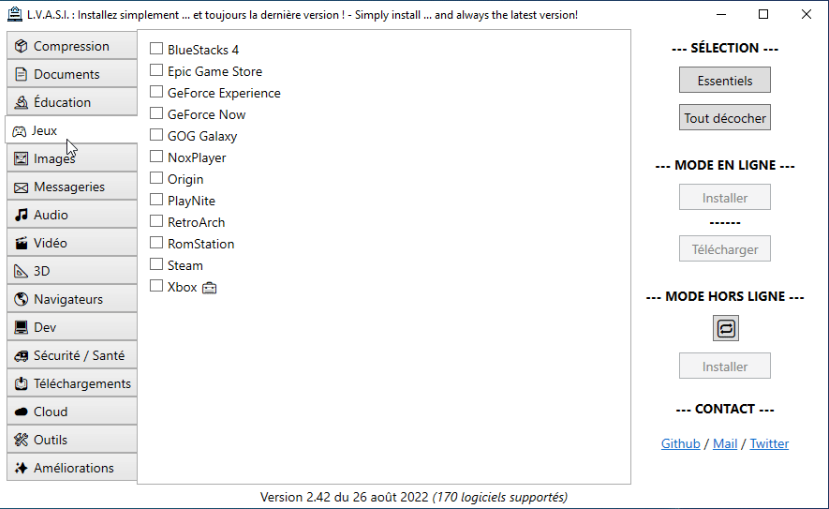This screenshot has width=829, height=509.
Task: Click the Messageries envelope icon
Action: pyautogui.click(x=21, y=187)
